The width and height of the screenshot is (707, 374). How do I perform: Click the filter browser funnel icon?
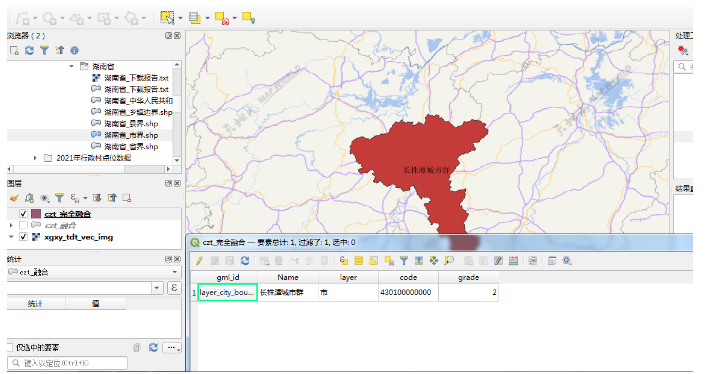click(x=44, y=51)
